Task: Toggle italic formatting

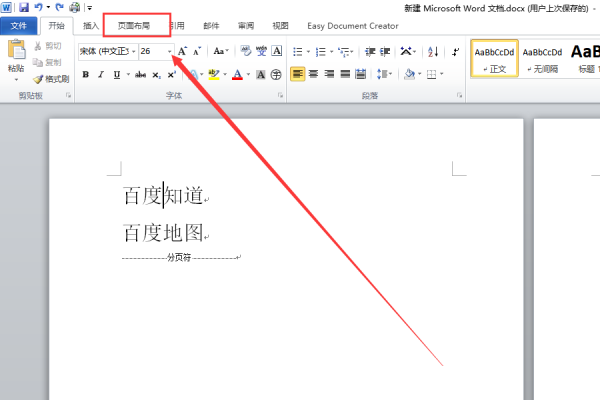Action: [x=101, y=74]
